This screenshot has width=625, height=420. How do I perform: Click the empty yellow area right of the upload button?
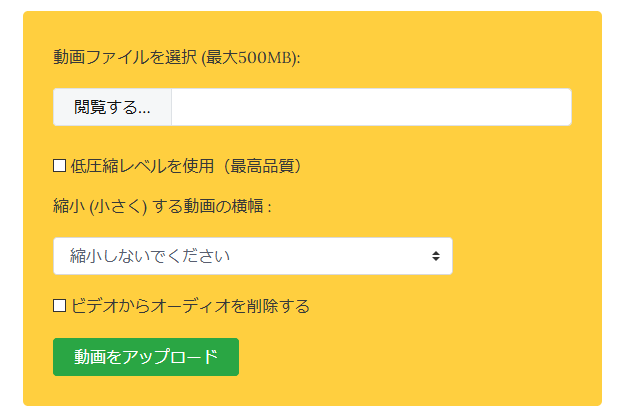pyautogui.click(x=420, y=357)
